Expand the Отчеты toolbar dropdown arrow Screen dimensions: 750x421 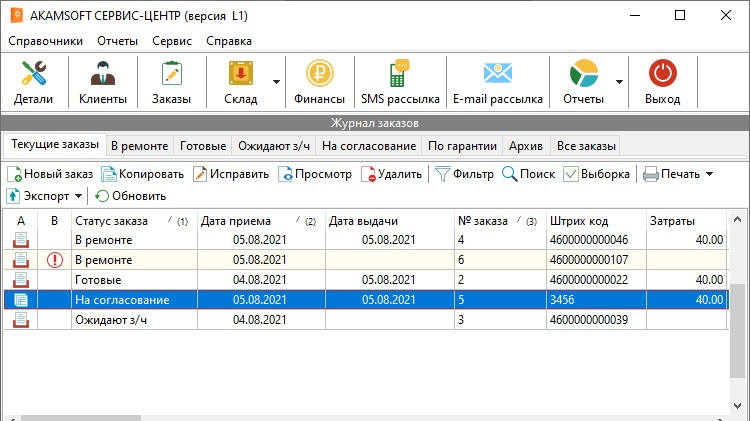[619, 82]
